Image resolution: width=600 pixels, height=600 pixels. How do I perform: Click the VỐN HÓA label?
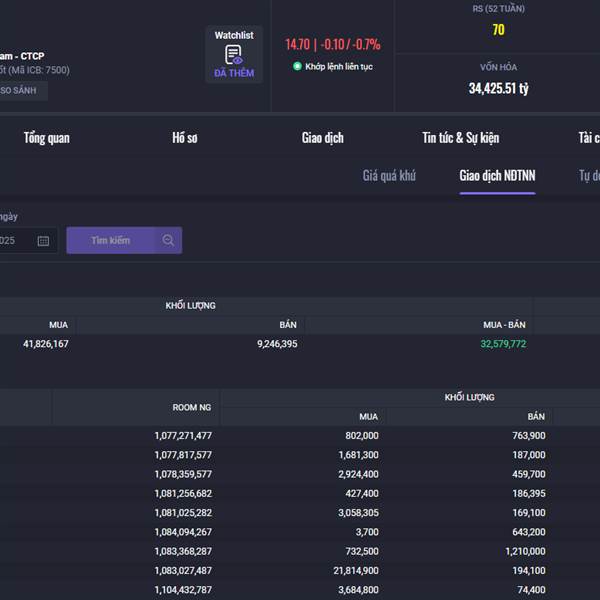(498, 67)
